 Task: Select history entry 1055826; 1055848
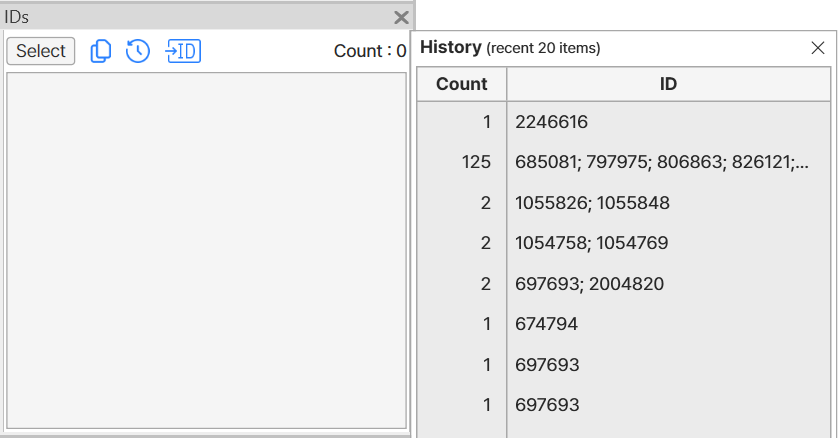click(x=592, y=203)
